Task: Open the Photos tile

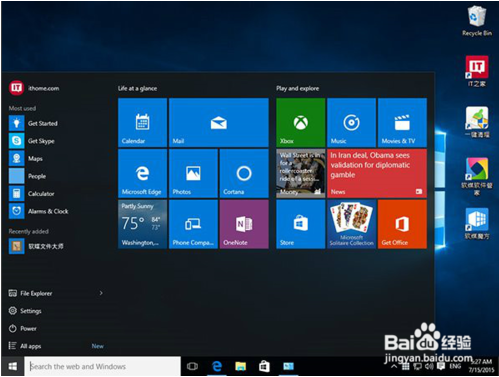Action: (193, 173)
